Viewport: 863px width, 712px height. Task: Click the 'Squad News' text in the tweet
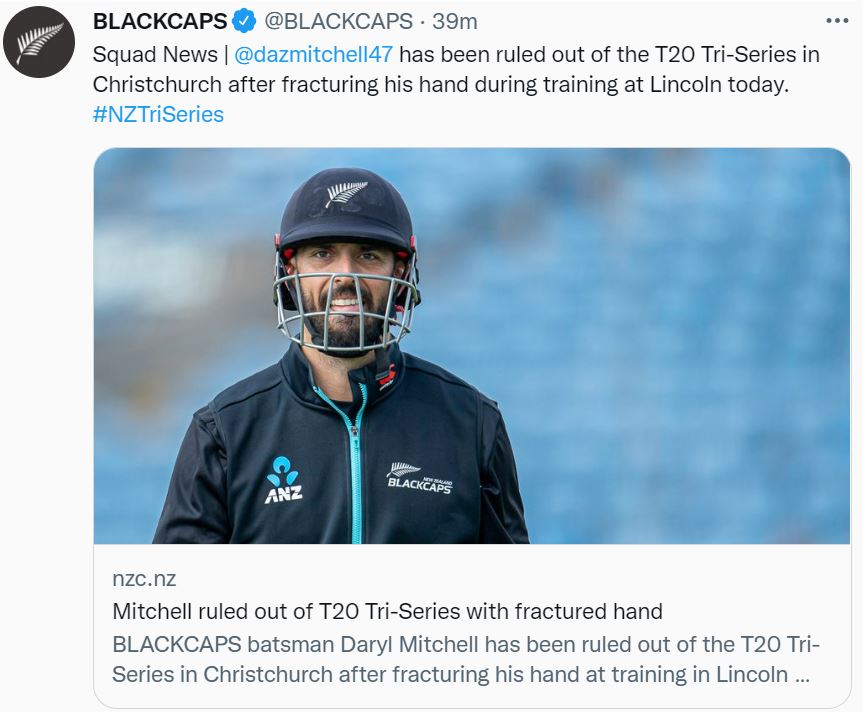pos(155,54)
